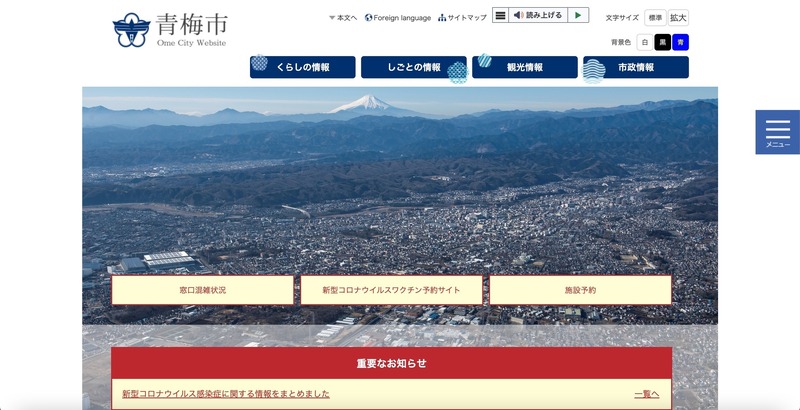Screen dimensions: 800x410
Task: Click the Ome City logo emblem
Action: pos(132,30)
